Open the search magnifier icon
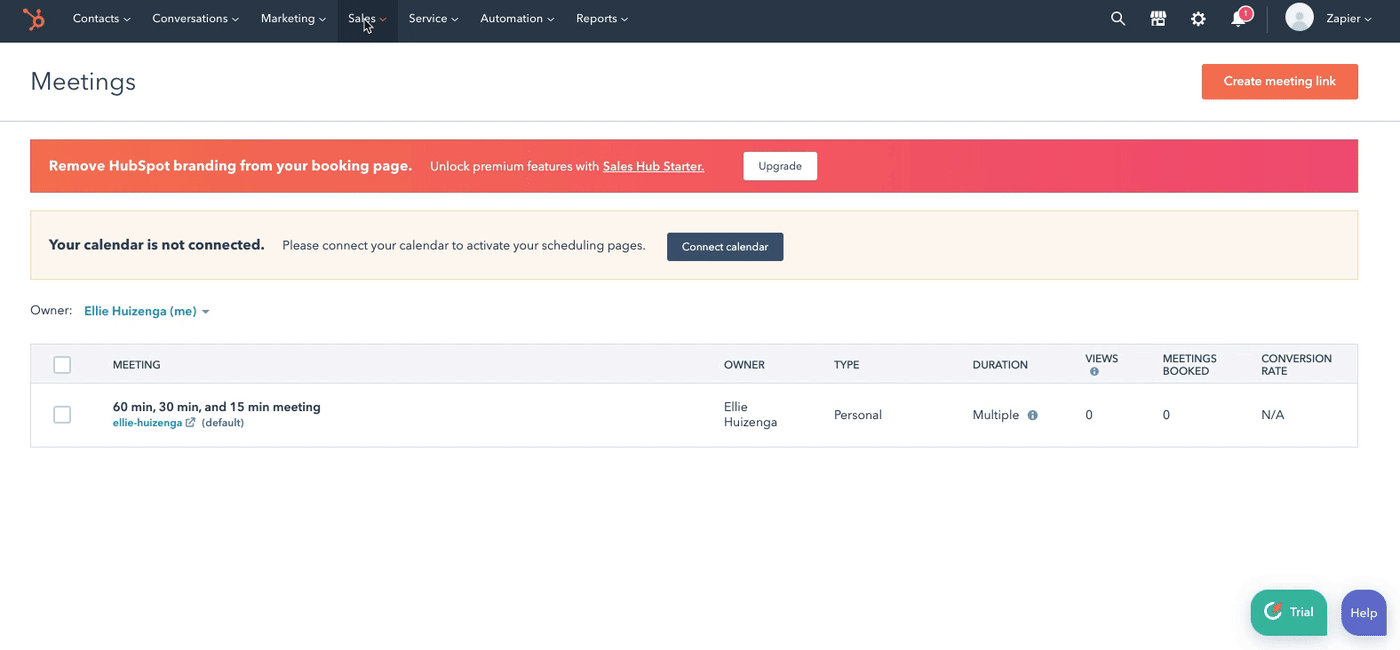The height and width of the screenshot is (650, 1400). [x=1118, y=19]
